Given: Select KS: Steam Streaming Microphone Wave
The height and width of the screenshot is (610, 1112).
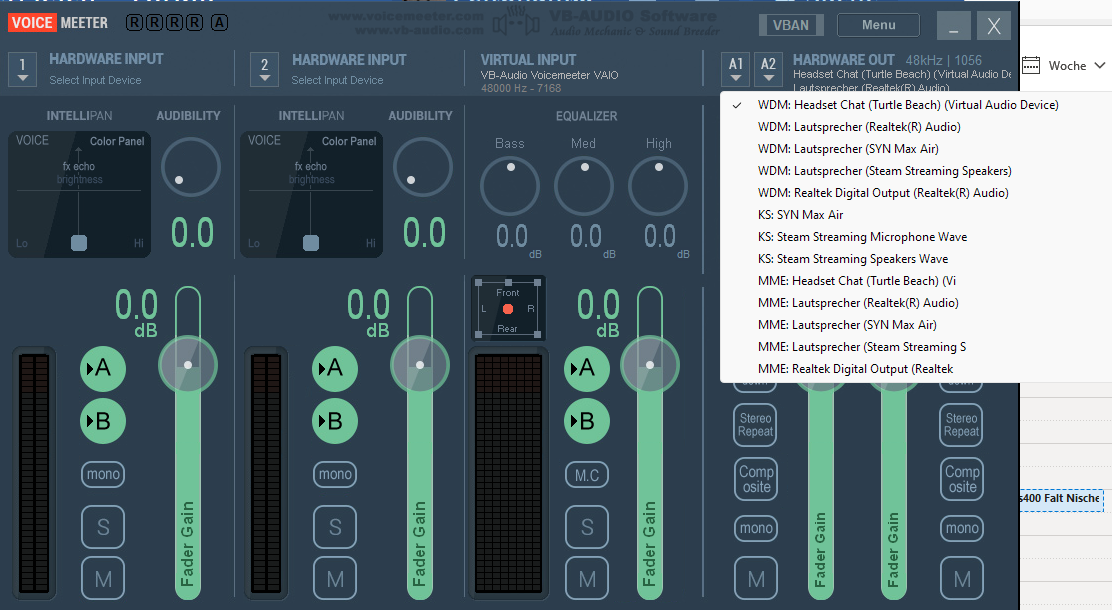Looking at the screenshot, I should coord(862,237).
